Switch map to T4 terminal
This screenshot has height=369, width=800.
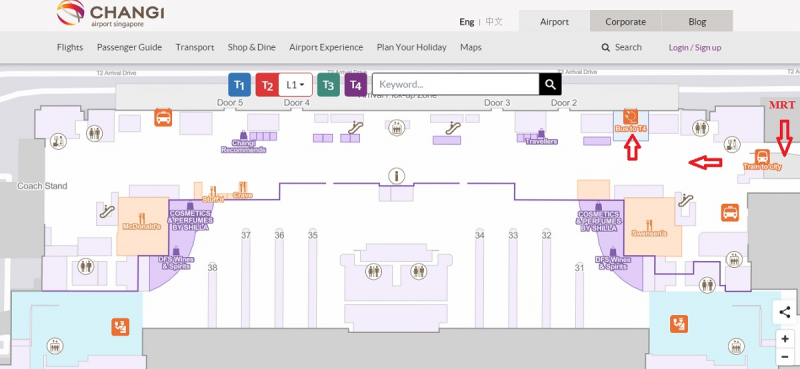[x=356, y=85]
